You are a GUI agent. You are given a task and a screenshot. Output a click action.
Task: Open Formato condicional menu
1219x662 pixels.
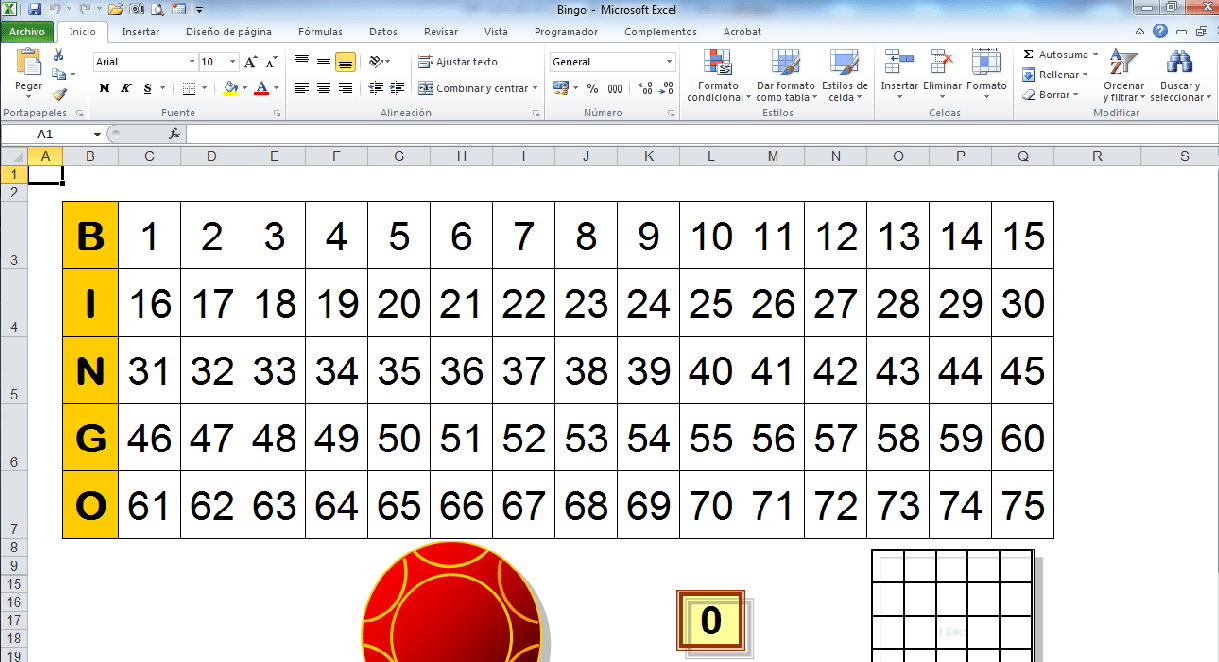[x=719, y=75]
